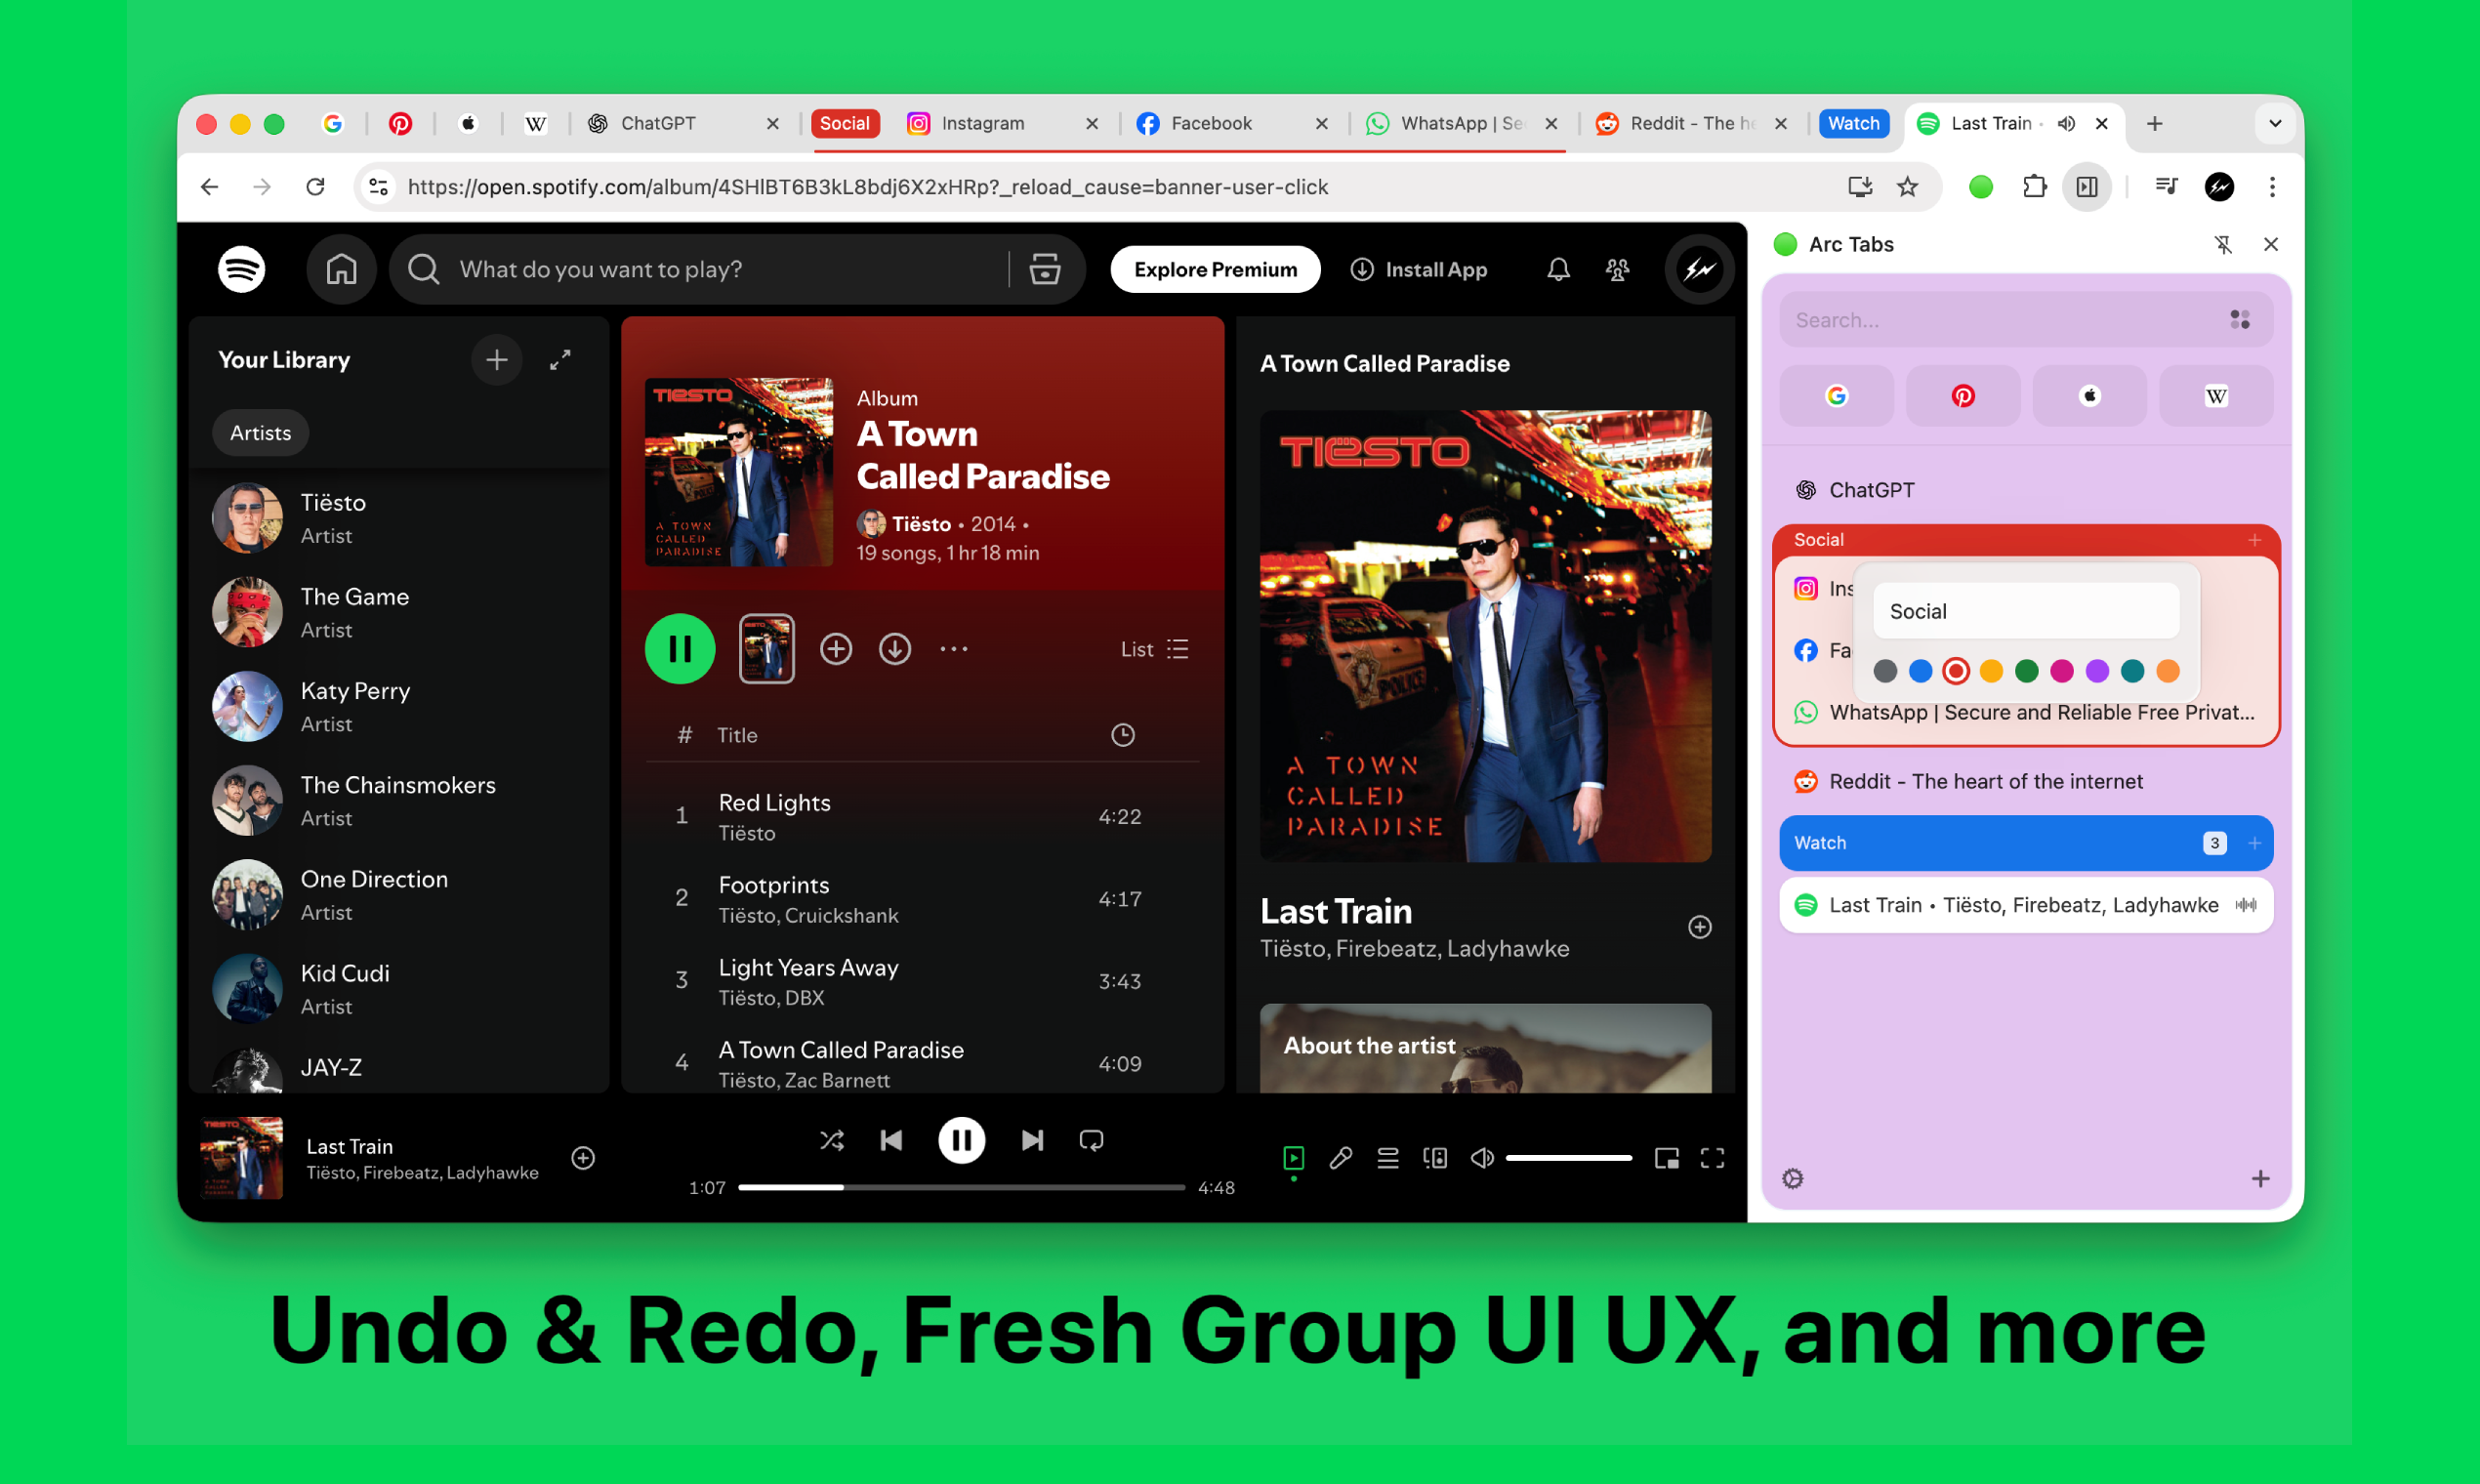Select the Artists filter chip in Your Library
The width and height of the screenshot is (2480, 1484).
point(260,432)
